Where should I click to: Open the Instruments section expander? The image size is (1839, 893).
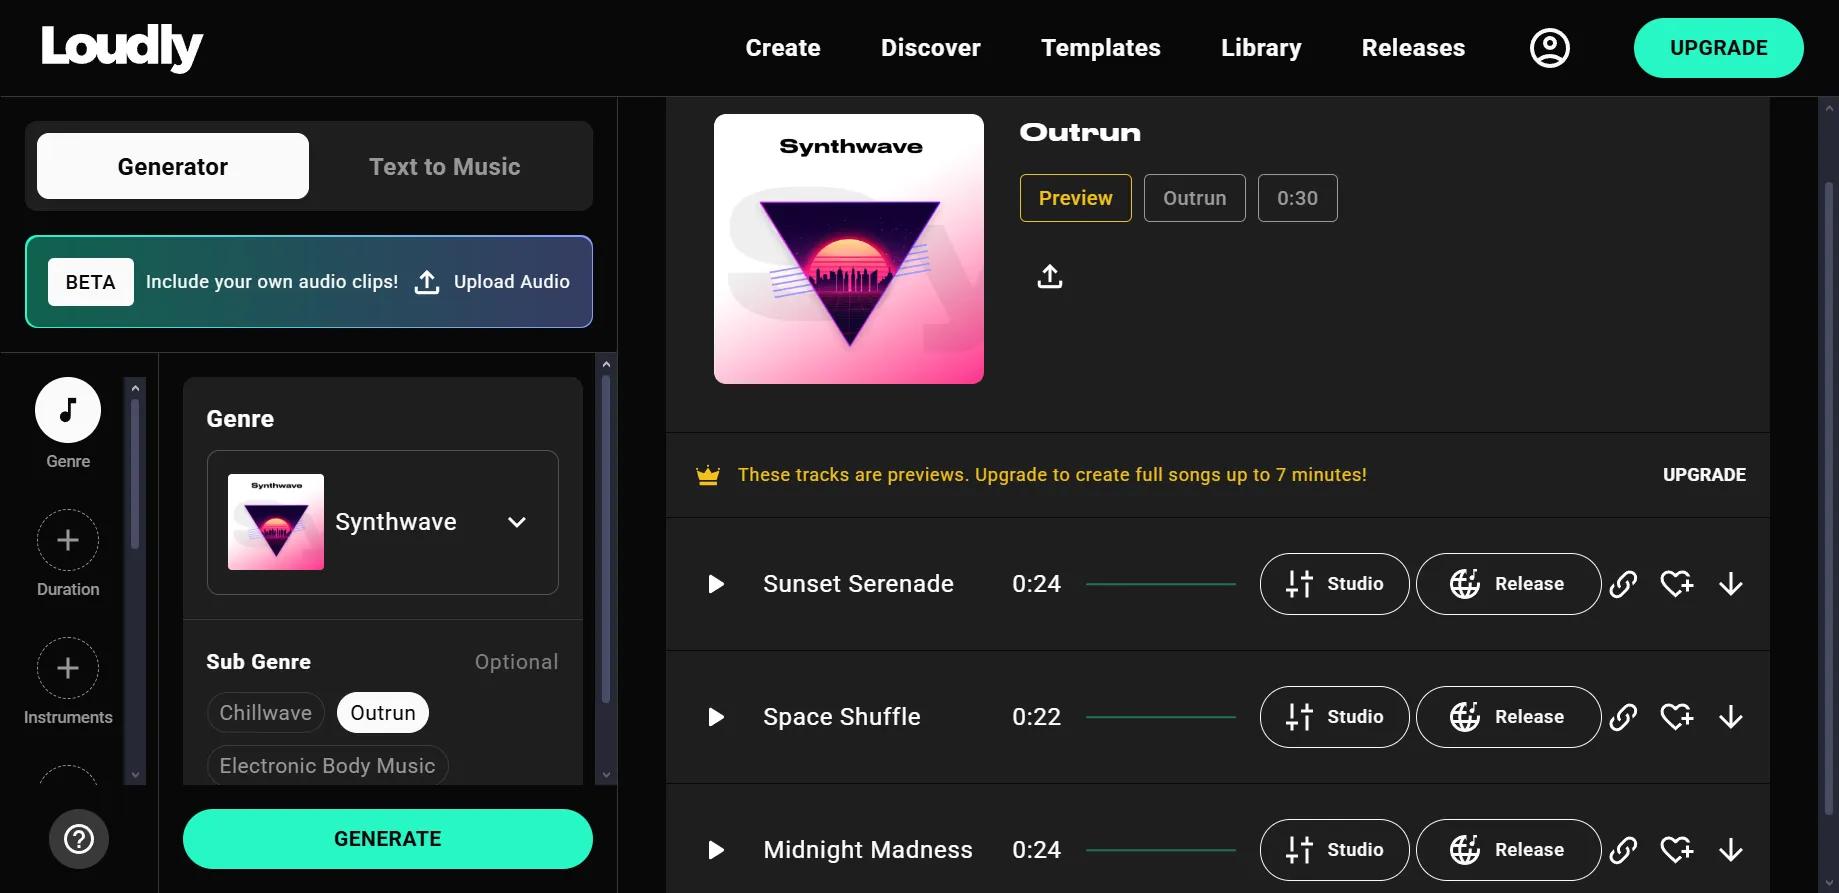[x=68, y=668]
